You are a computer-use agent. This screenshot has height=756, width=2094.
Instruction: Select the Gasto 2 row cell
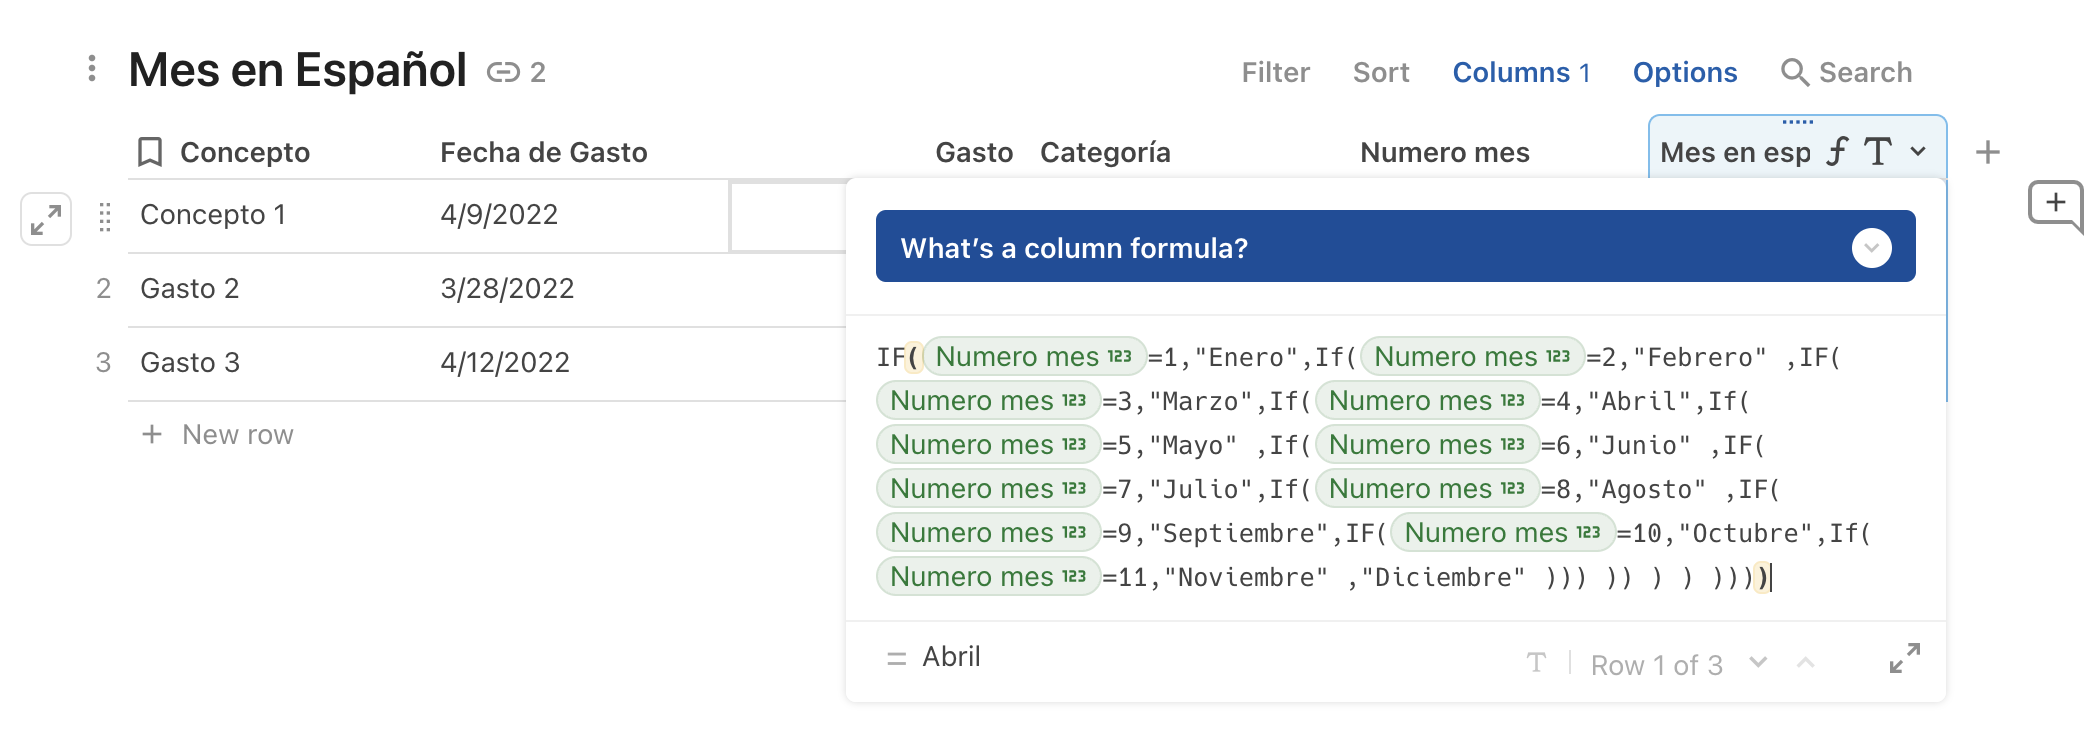[x=190, y=289]
